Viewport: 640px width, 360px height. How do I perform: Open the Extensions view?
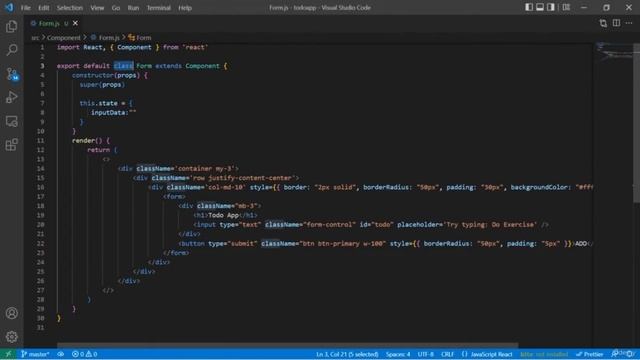pyautogui.click(x=11, y=144)
